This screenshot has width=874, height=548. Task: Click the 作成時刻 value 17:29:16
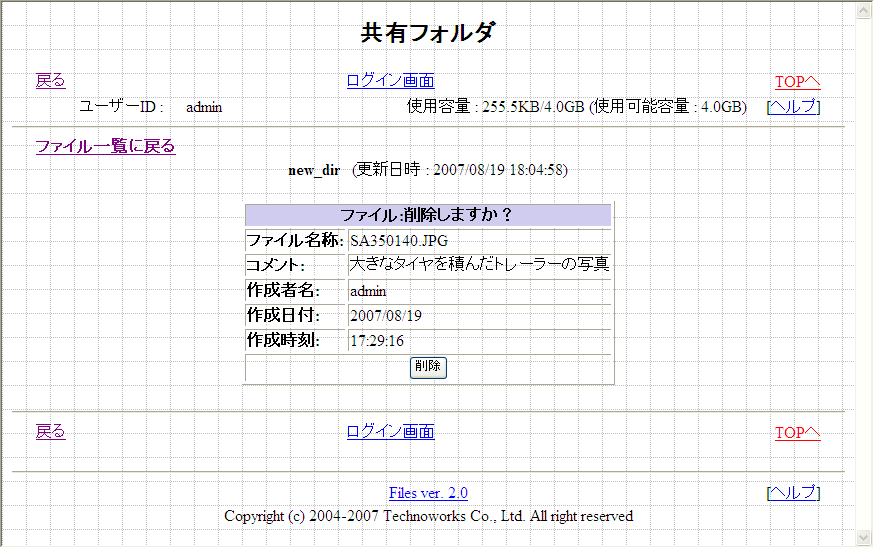click(x=377, y=341)
